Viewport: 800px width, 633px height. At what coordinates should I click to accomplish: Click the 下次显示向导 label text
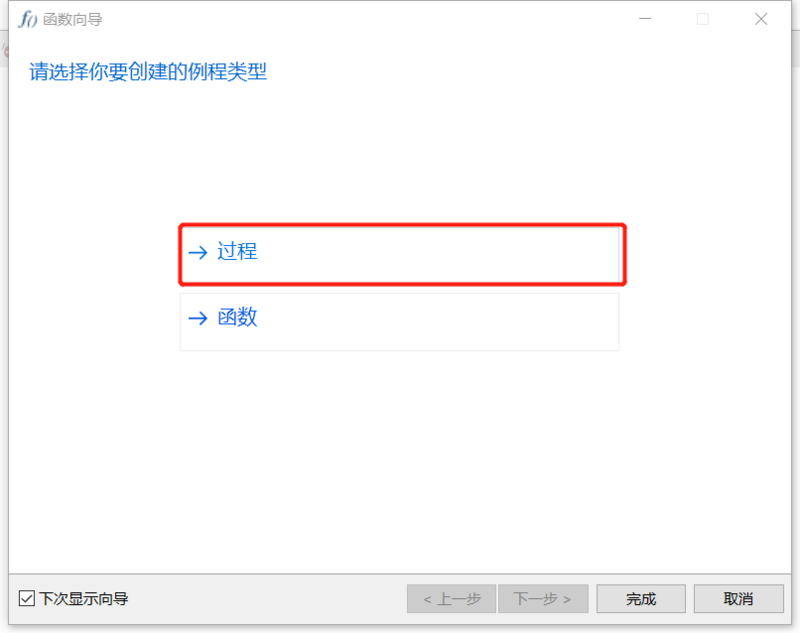pyautogui.click(x=84, y=598)
